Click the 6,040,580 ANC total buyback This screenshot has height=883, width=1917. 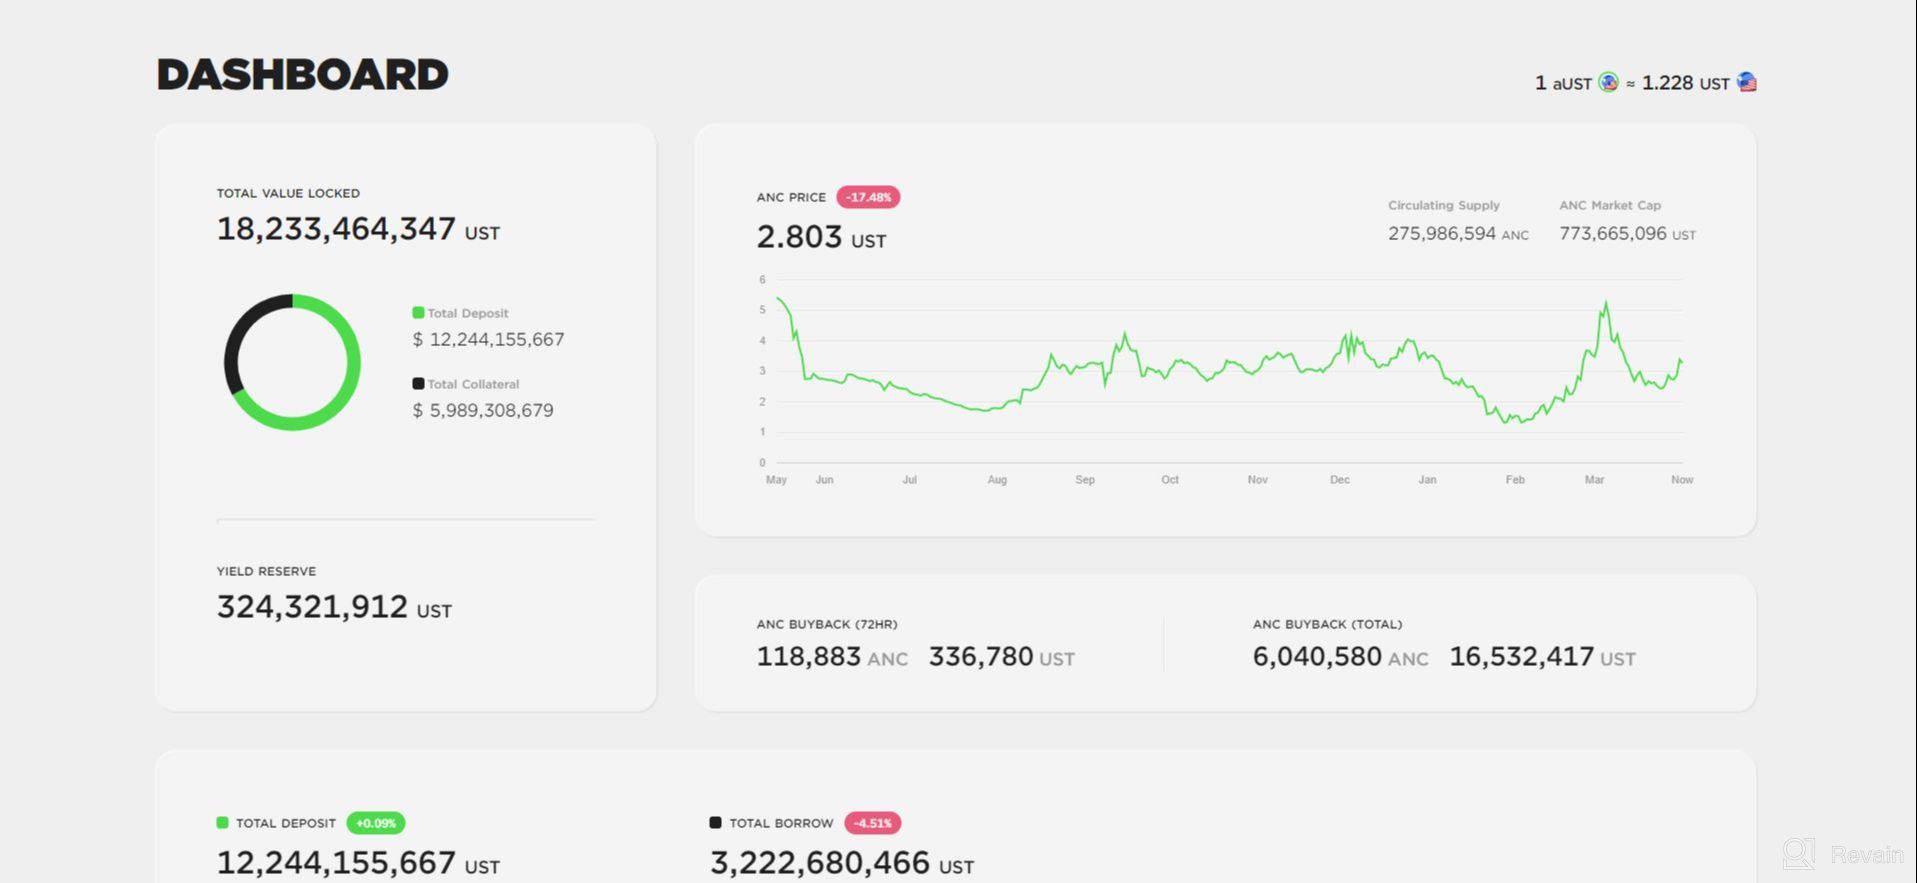(x=1340, y=657)
